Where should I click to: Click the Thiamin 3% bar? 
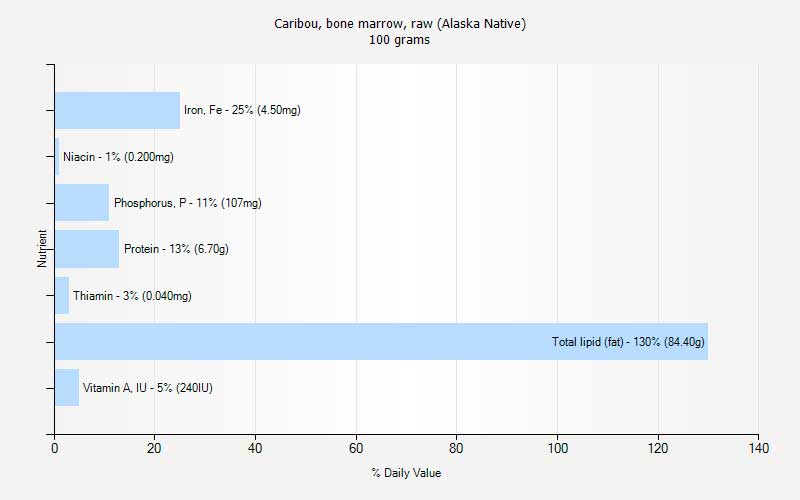(62, 295)
